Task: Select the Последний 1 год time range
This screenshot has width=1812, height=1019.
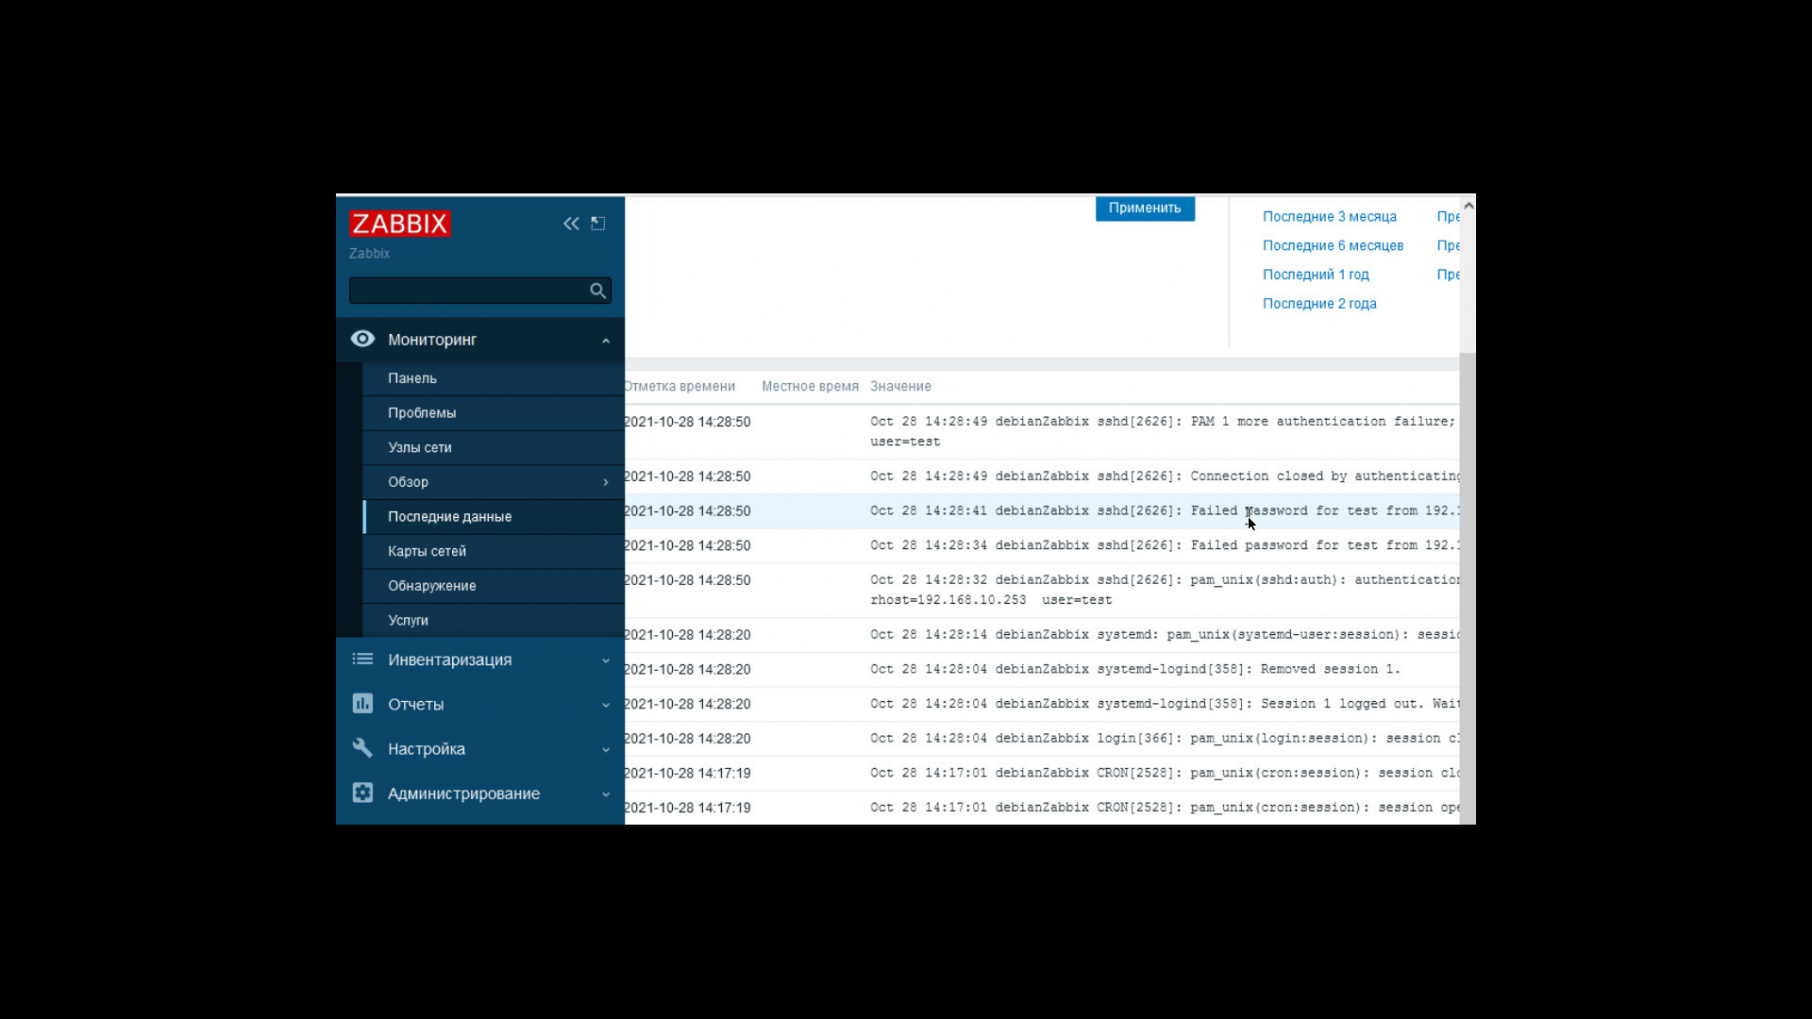Action: coord(1316,274)
